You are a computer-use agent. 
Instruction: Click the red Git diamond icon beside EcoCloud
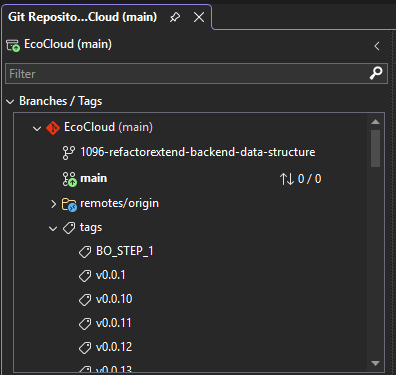click(53, 128)
